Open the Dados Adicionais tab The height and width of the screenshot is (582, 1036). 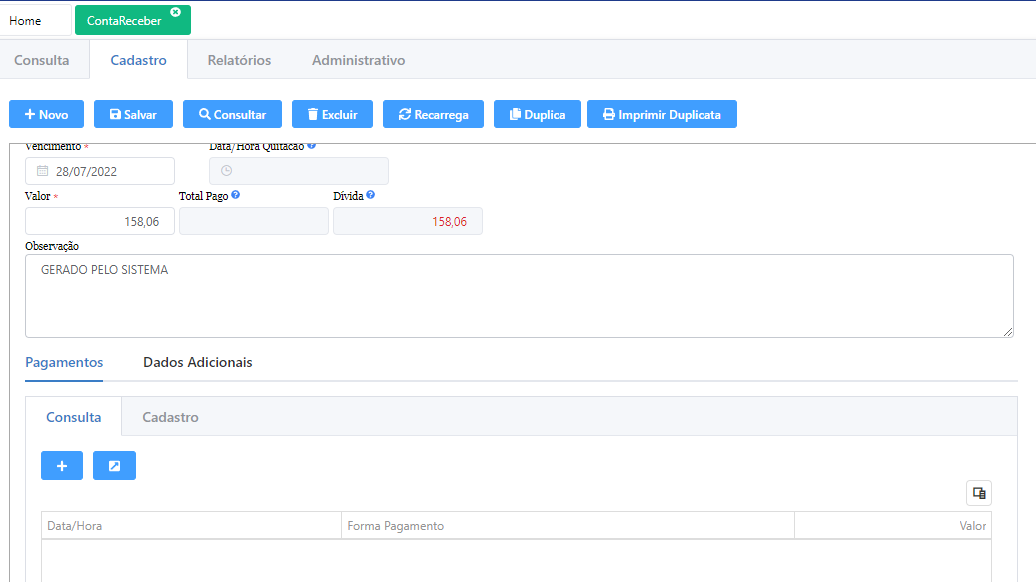pyautogui.click(x=198, y=362)
